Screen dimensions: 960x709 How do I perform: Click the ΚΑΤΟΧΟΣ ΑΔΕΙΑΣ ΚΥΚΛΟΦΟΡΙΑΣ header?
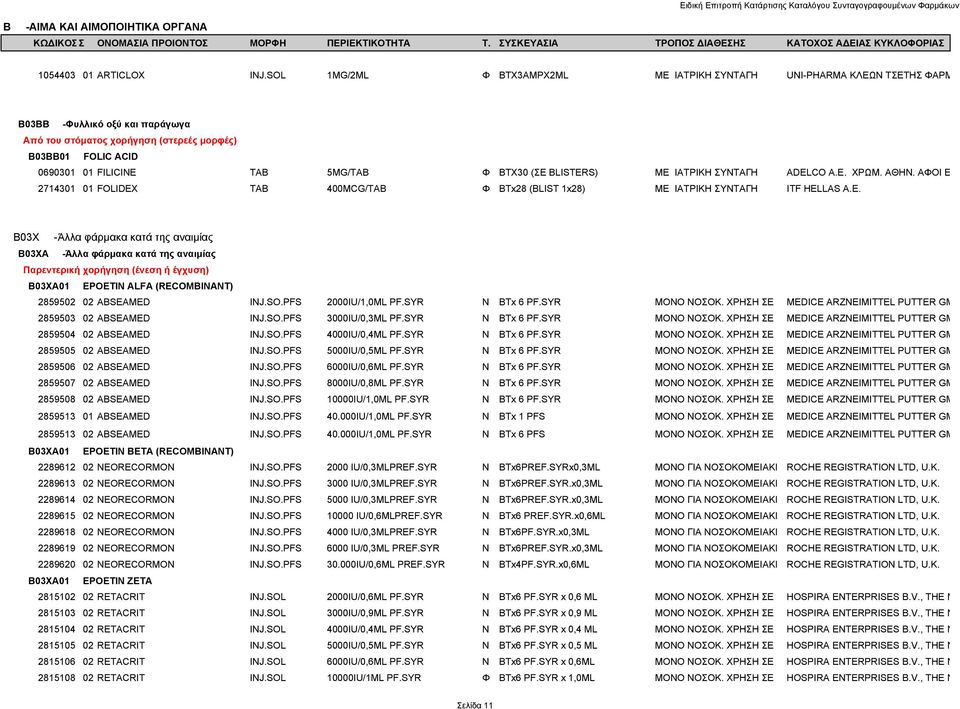click(865, 43)
